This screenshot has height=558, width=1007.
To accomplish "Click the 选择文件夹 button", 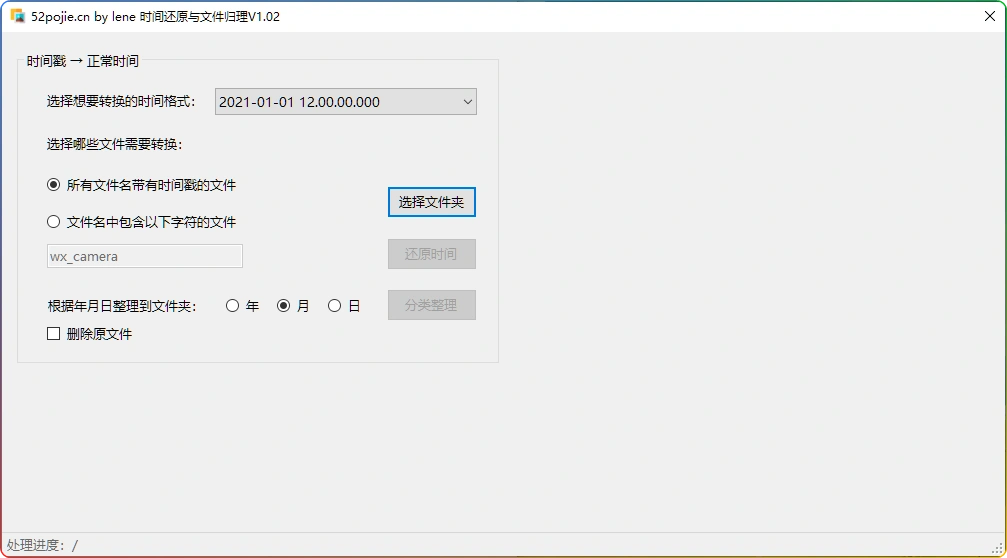I will 432,202.
